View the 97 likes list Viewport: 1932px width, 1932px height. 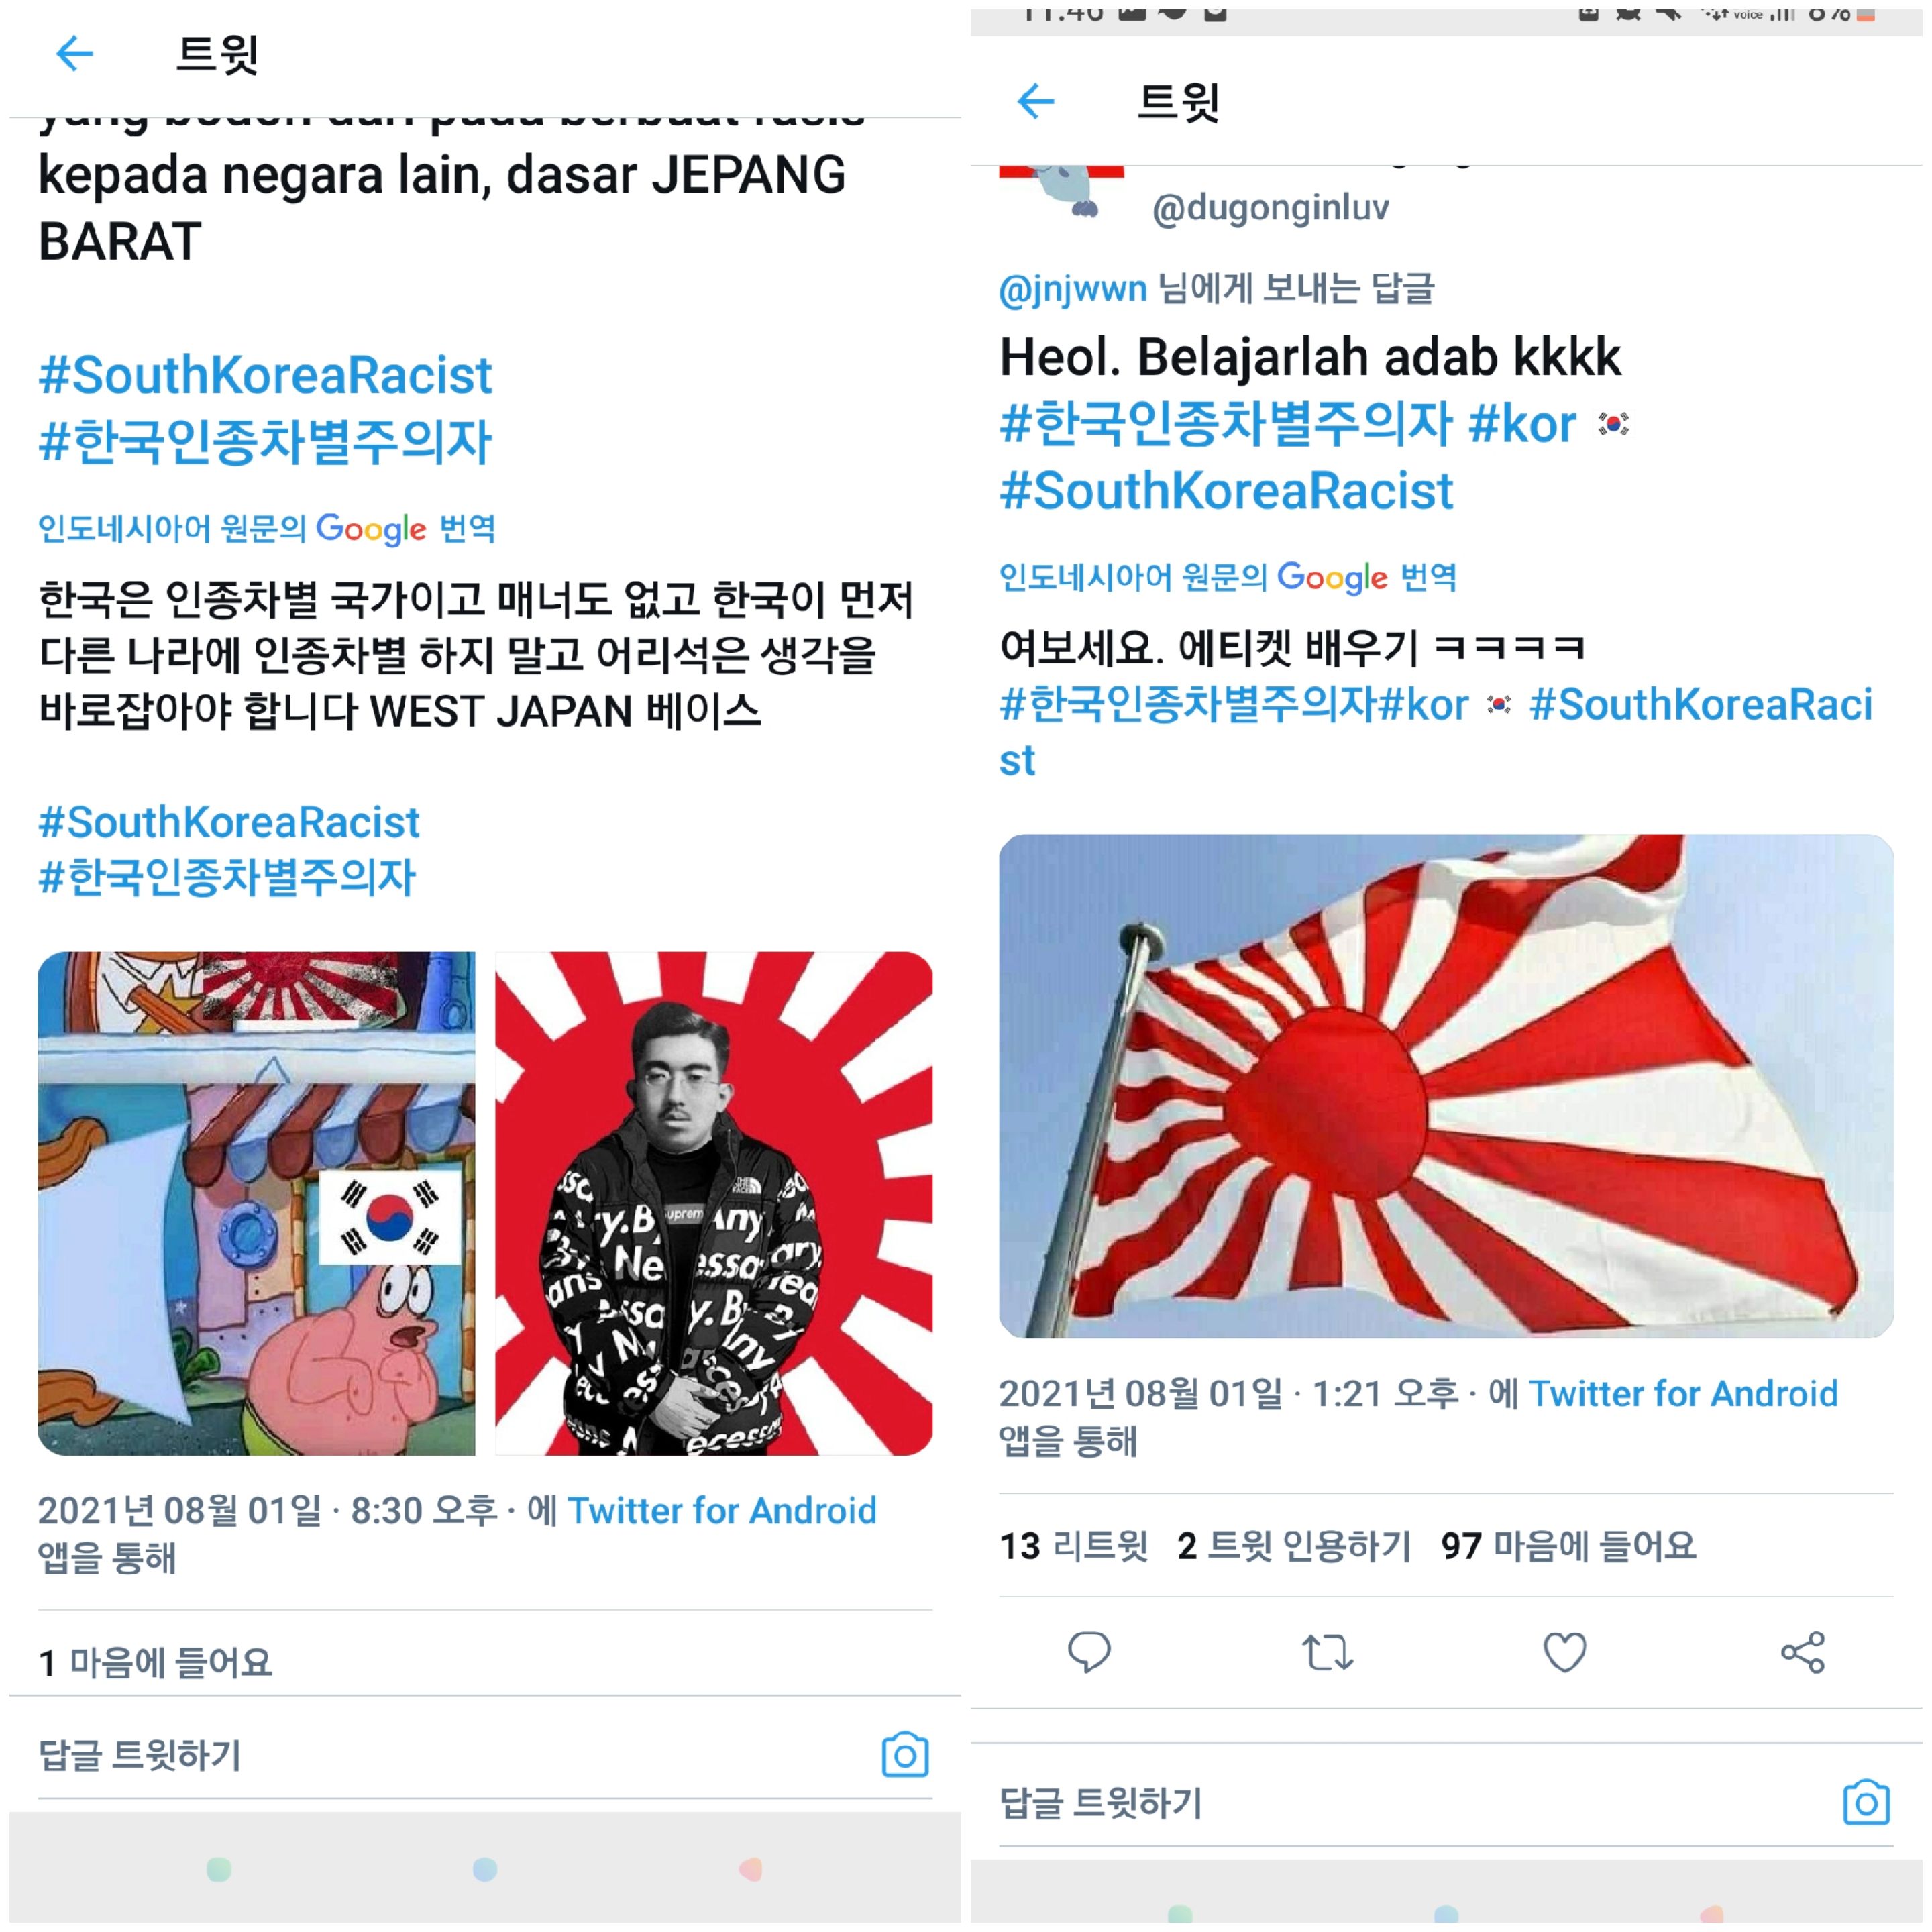pos(1568,1546)
